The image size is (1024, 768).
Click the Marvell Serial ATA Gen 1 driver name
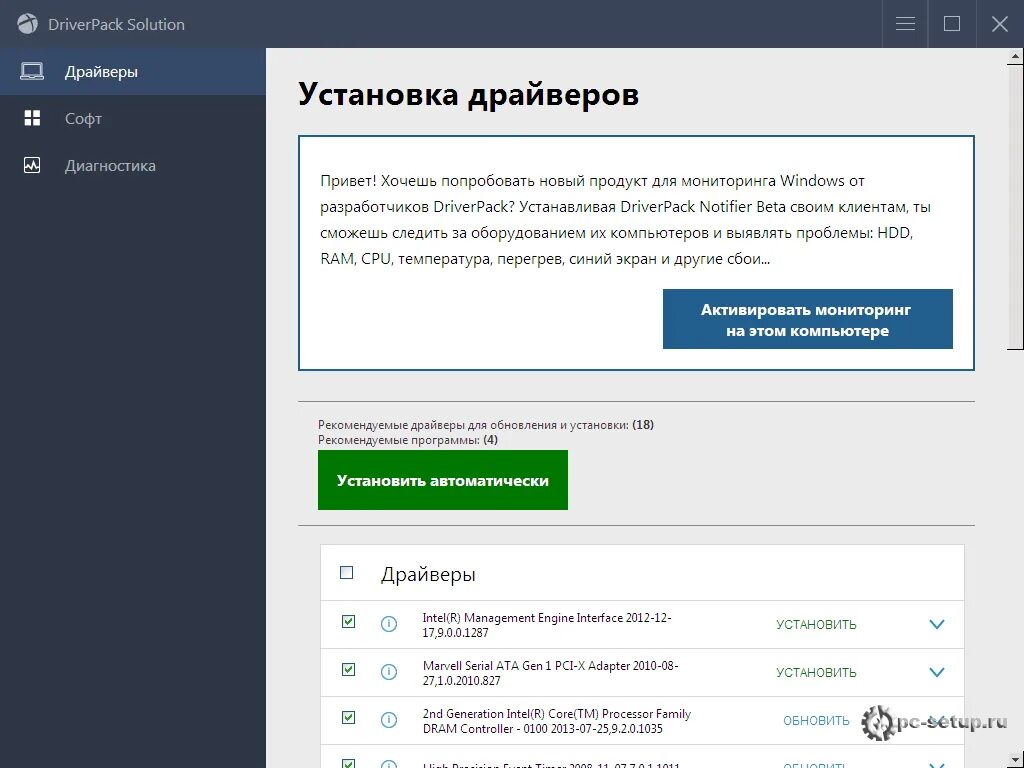551,673
